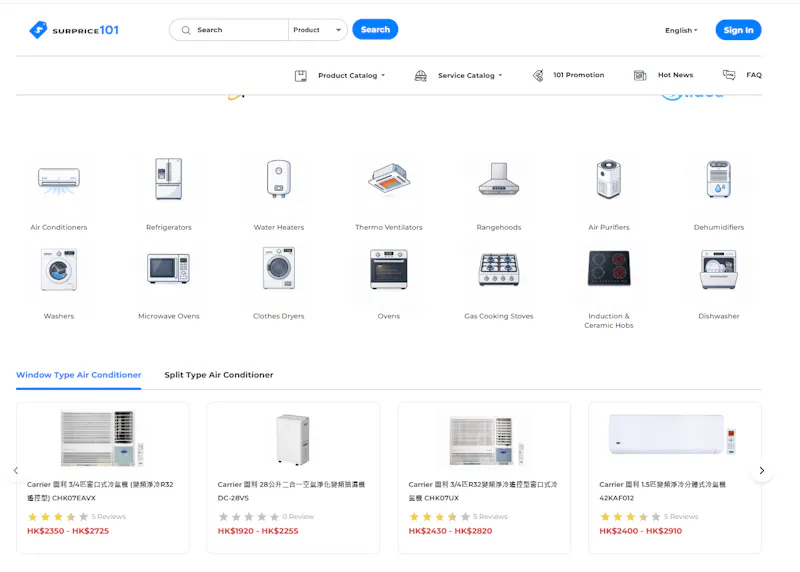The image size is (800, 572).
Task: Expand the Product Catalog menu
Action: (352, 76)
